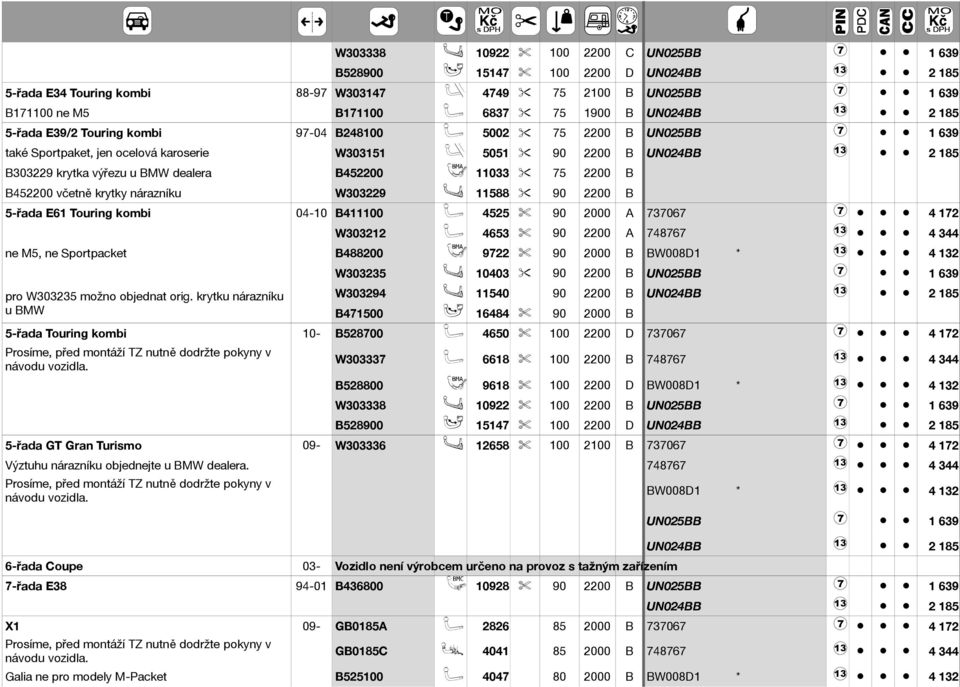Viewport: 960px width, 687px height.
Task: Click 'Výztuhu nárazníku objednejte u BMW dealera.' note
Action: click(x=127, y=465)
